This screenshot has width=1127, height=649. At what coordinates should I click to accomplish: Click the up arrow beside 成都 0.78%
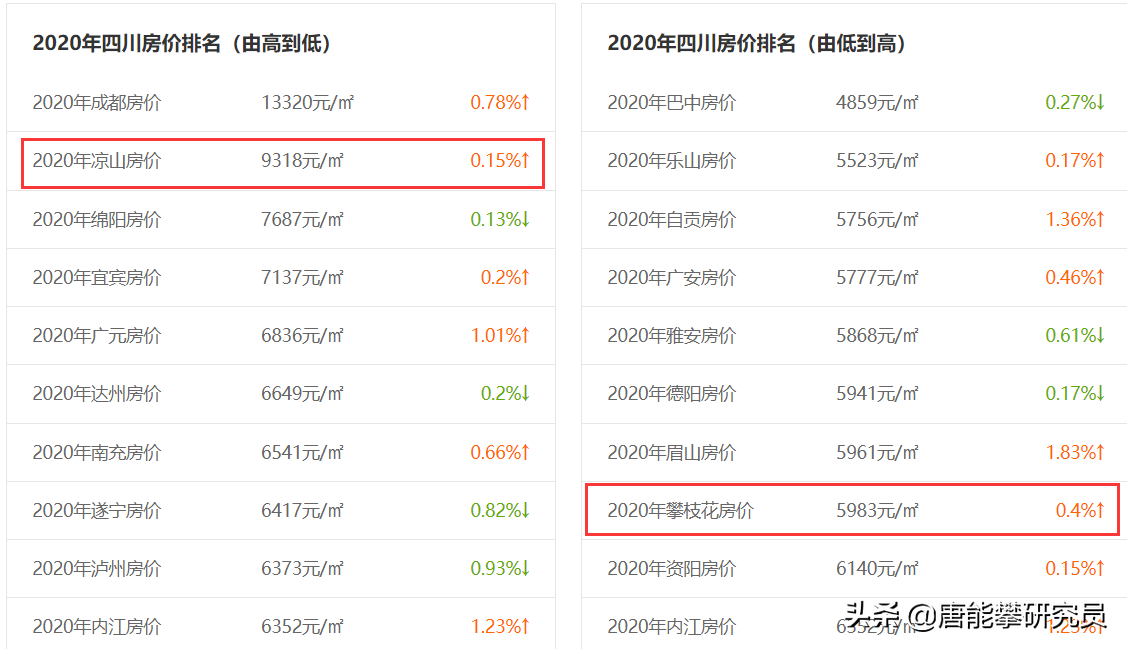point(527,102)
